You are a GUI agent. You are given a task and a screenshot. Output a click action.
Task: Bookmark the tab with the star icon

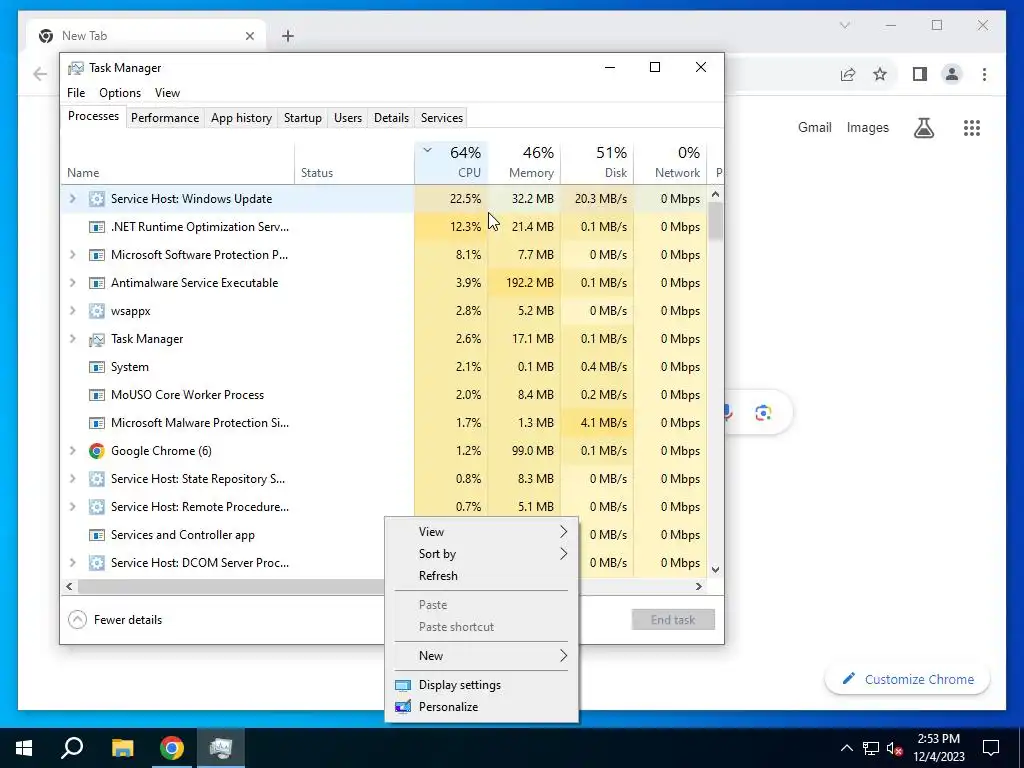[880, 74]
